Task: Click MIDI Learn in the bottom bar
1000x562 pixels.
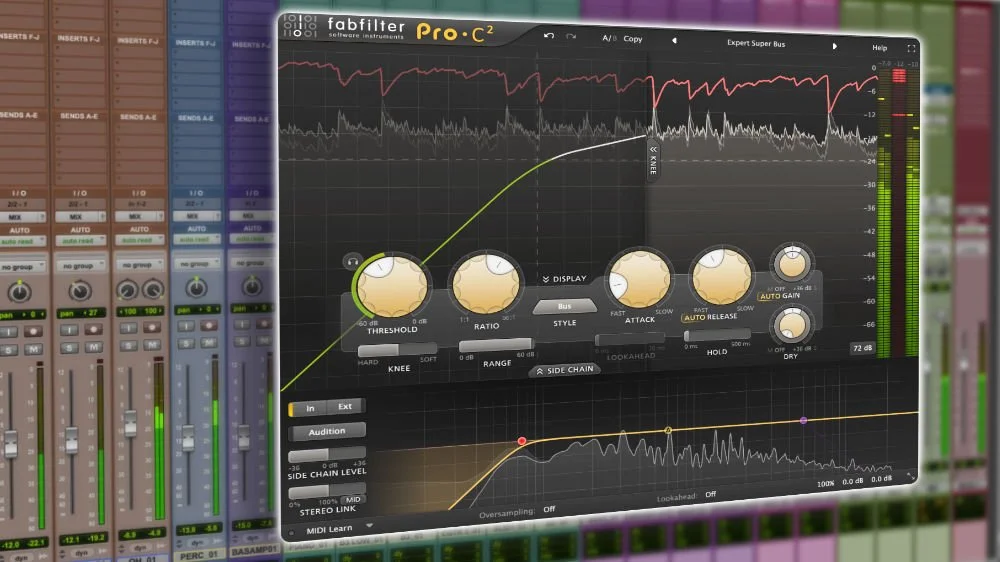Action: coord(329,529)
